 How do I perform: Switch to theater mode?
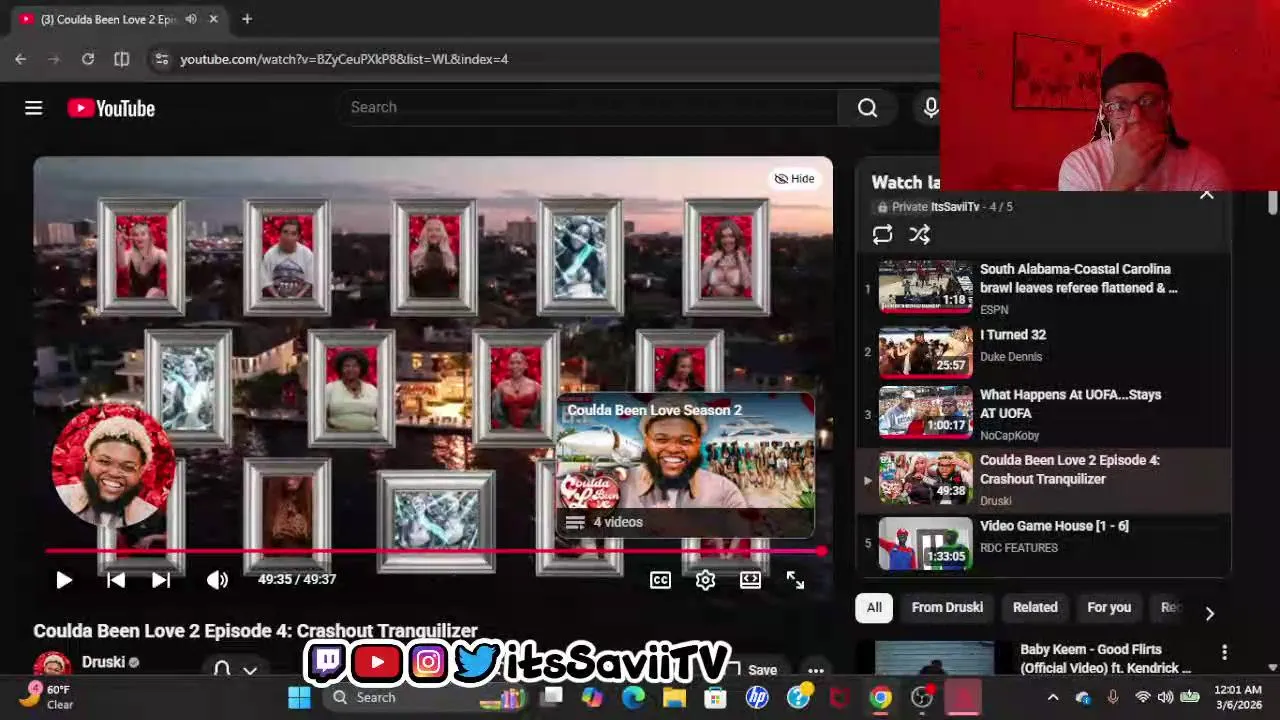[x=750, y=580]
